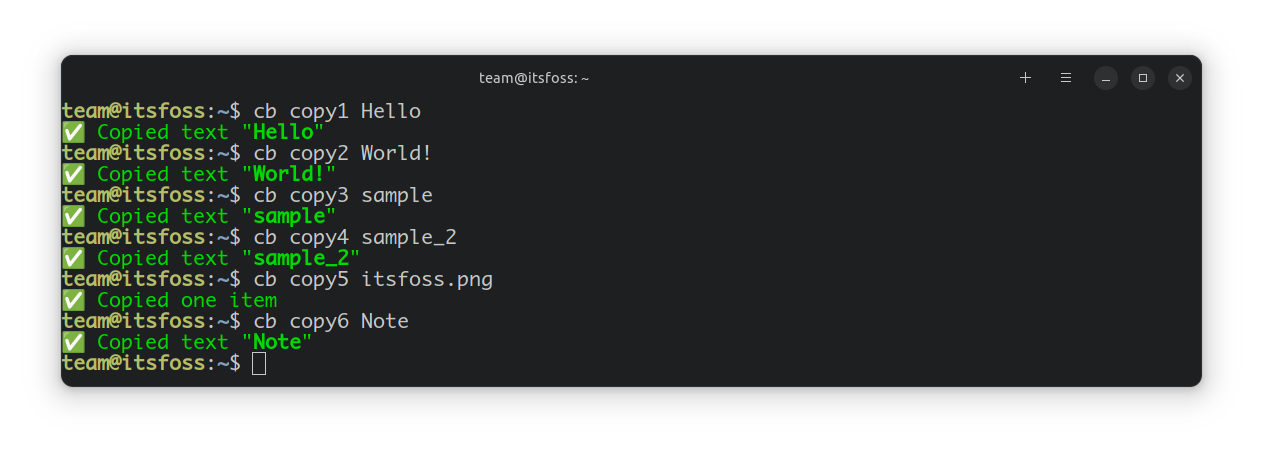Click the bold "sample" copied output text
The height and width of the screenshot is (454, 1263).
coord(289,216)
